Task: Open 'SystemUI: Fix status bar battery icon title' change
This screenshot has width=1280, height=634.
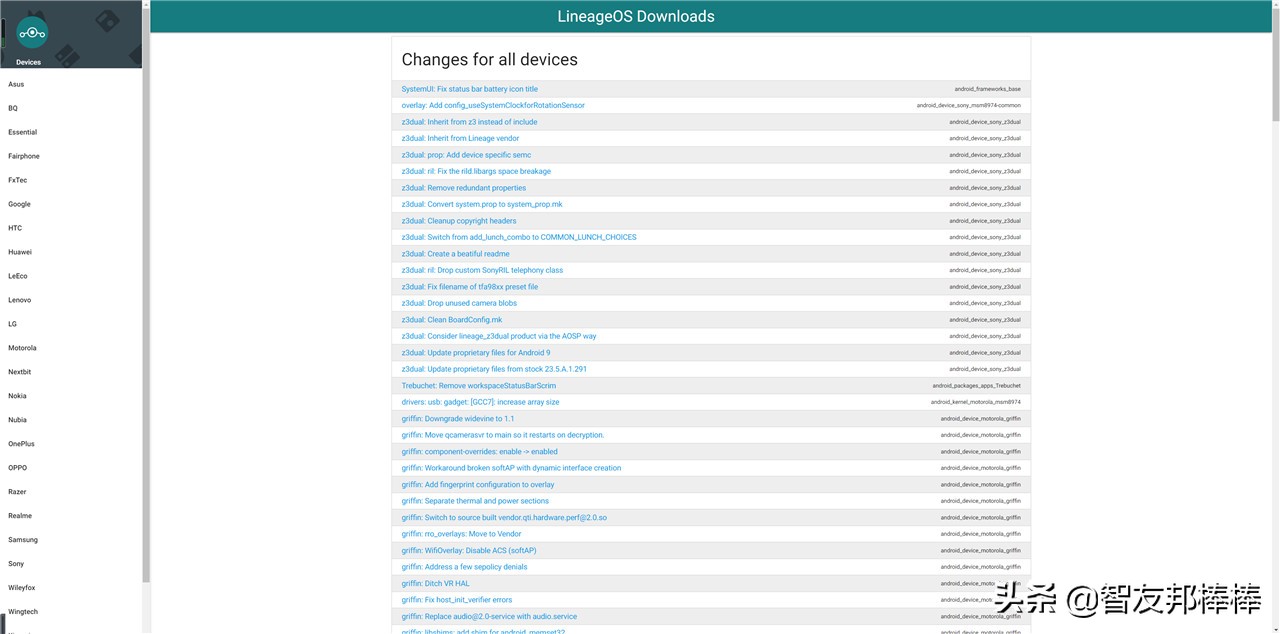Action: (x=469, y=89)
